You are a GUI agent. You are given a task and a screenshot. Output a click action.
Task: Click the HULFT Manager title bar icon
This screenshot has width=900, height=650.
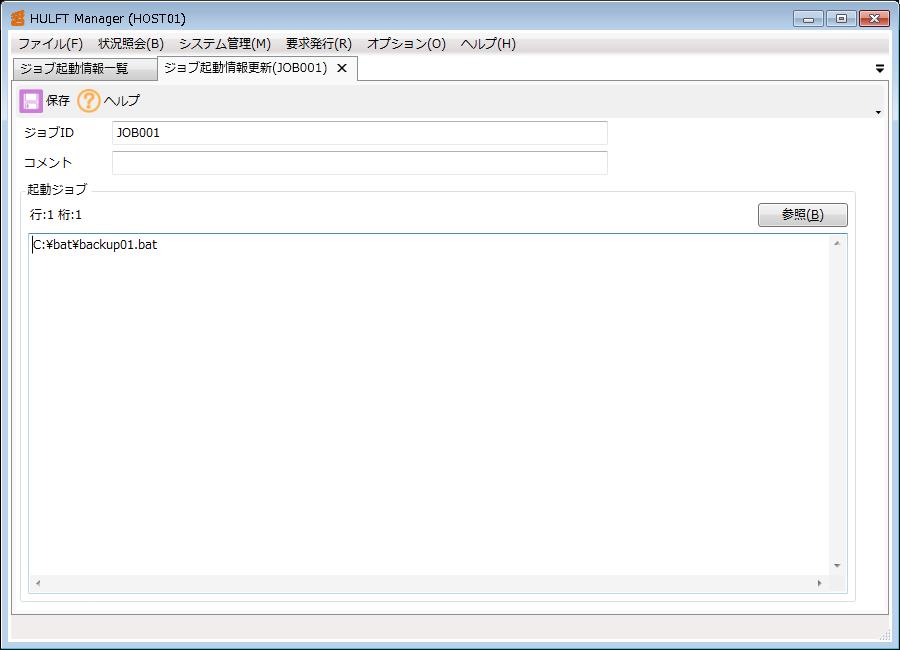point(17,18)
